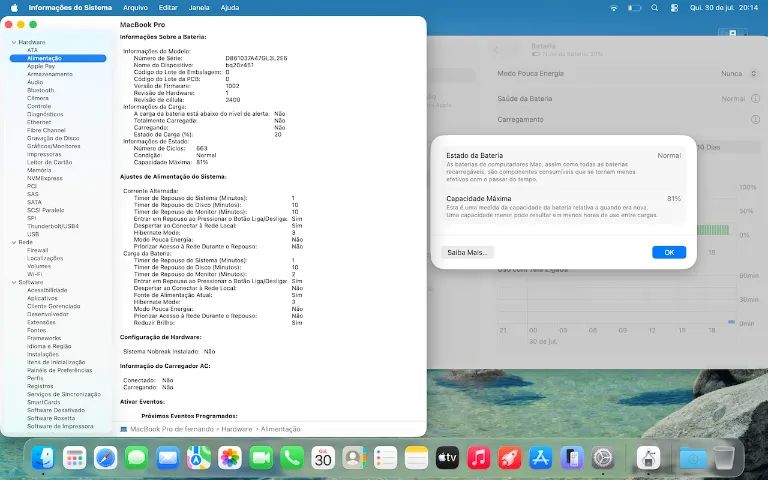Select Armazenamento in the sidebar
The width and height of the screenshot is (768, 480).
click(49, 74)
